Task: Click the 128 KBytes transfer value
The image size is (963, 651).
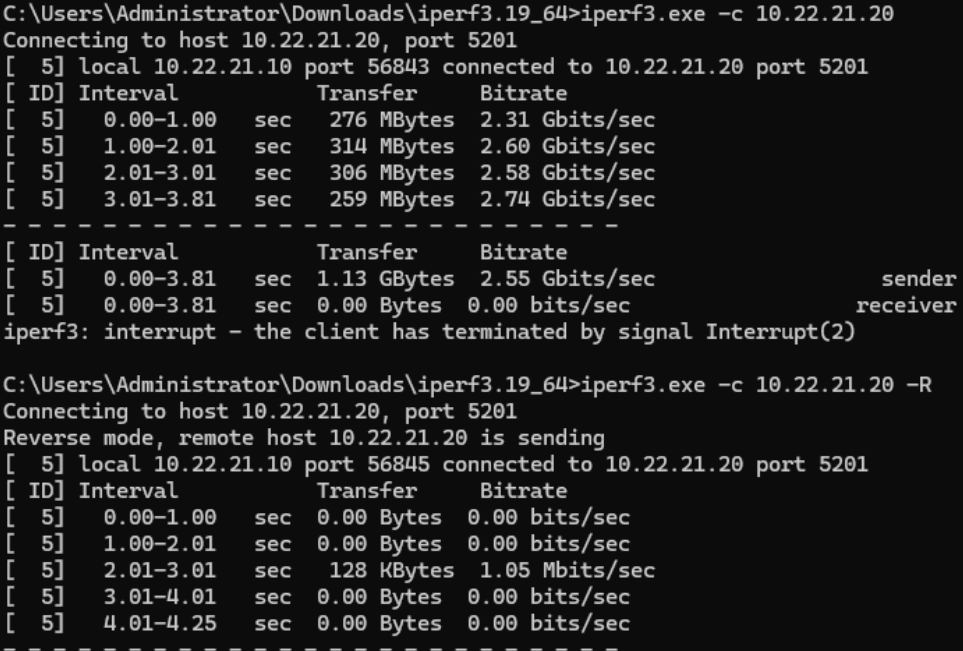Action: (x=391, y=570)
